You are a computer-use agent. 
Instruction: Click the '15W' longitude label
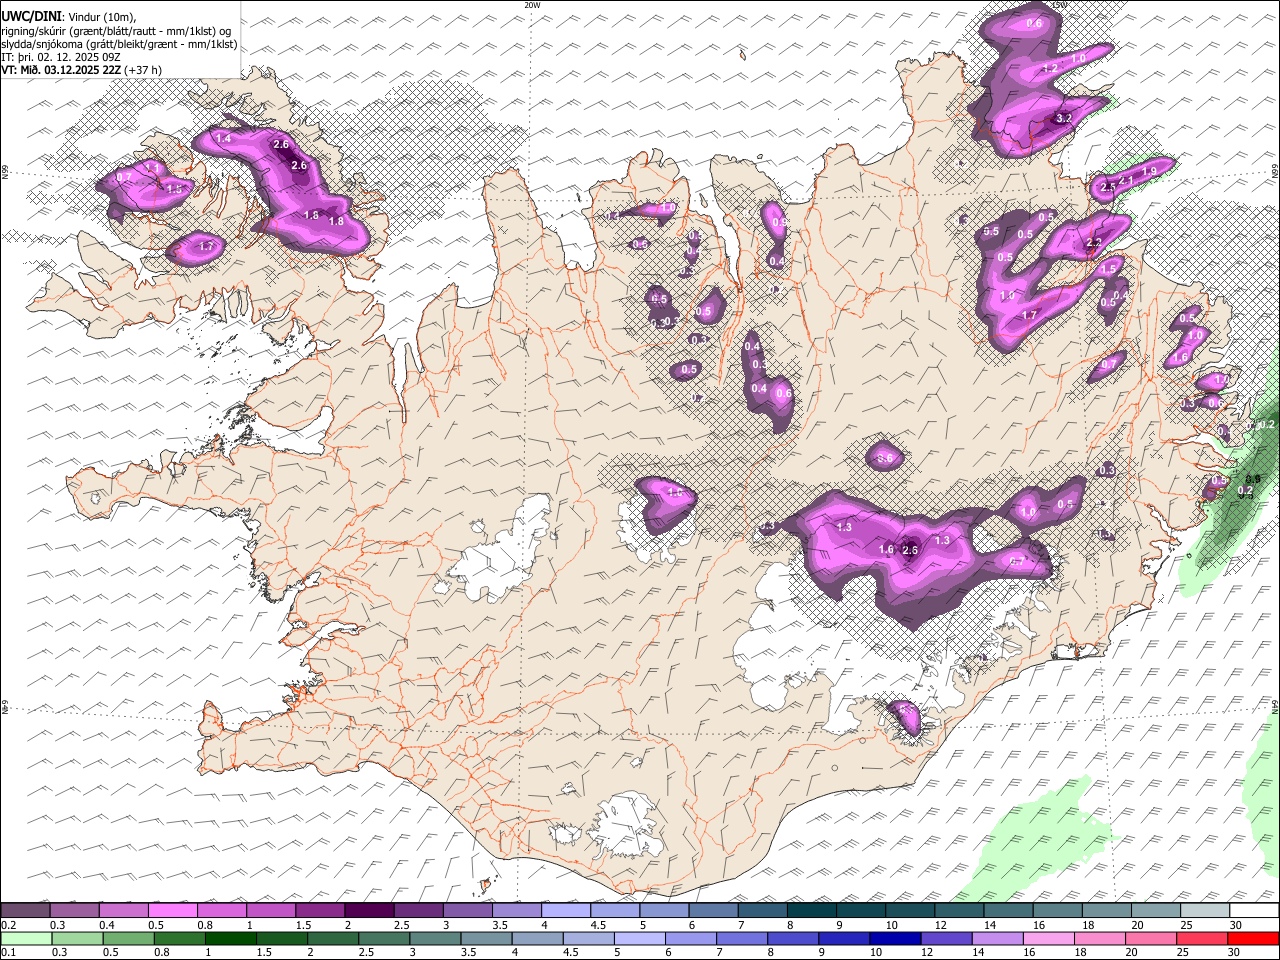click(1059, 5)
